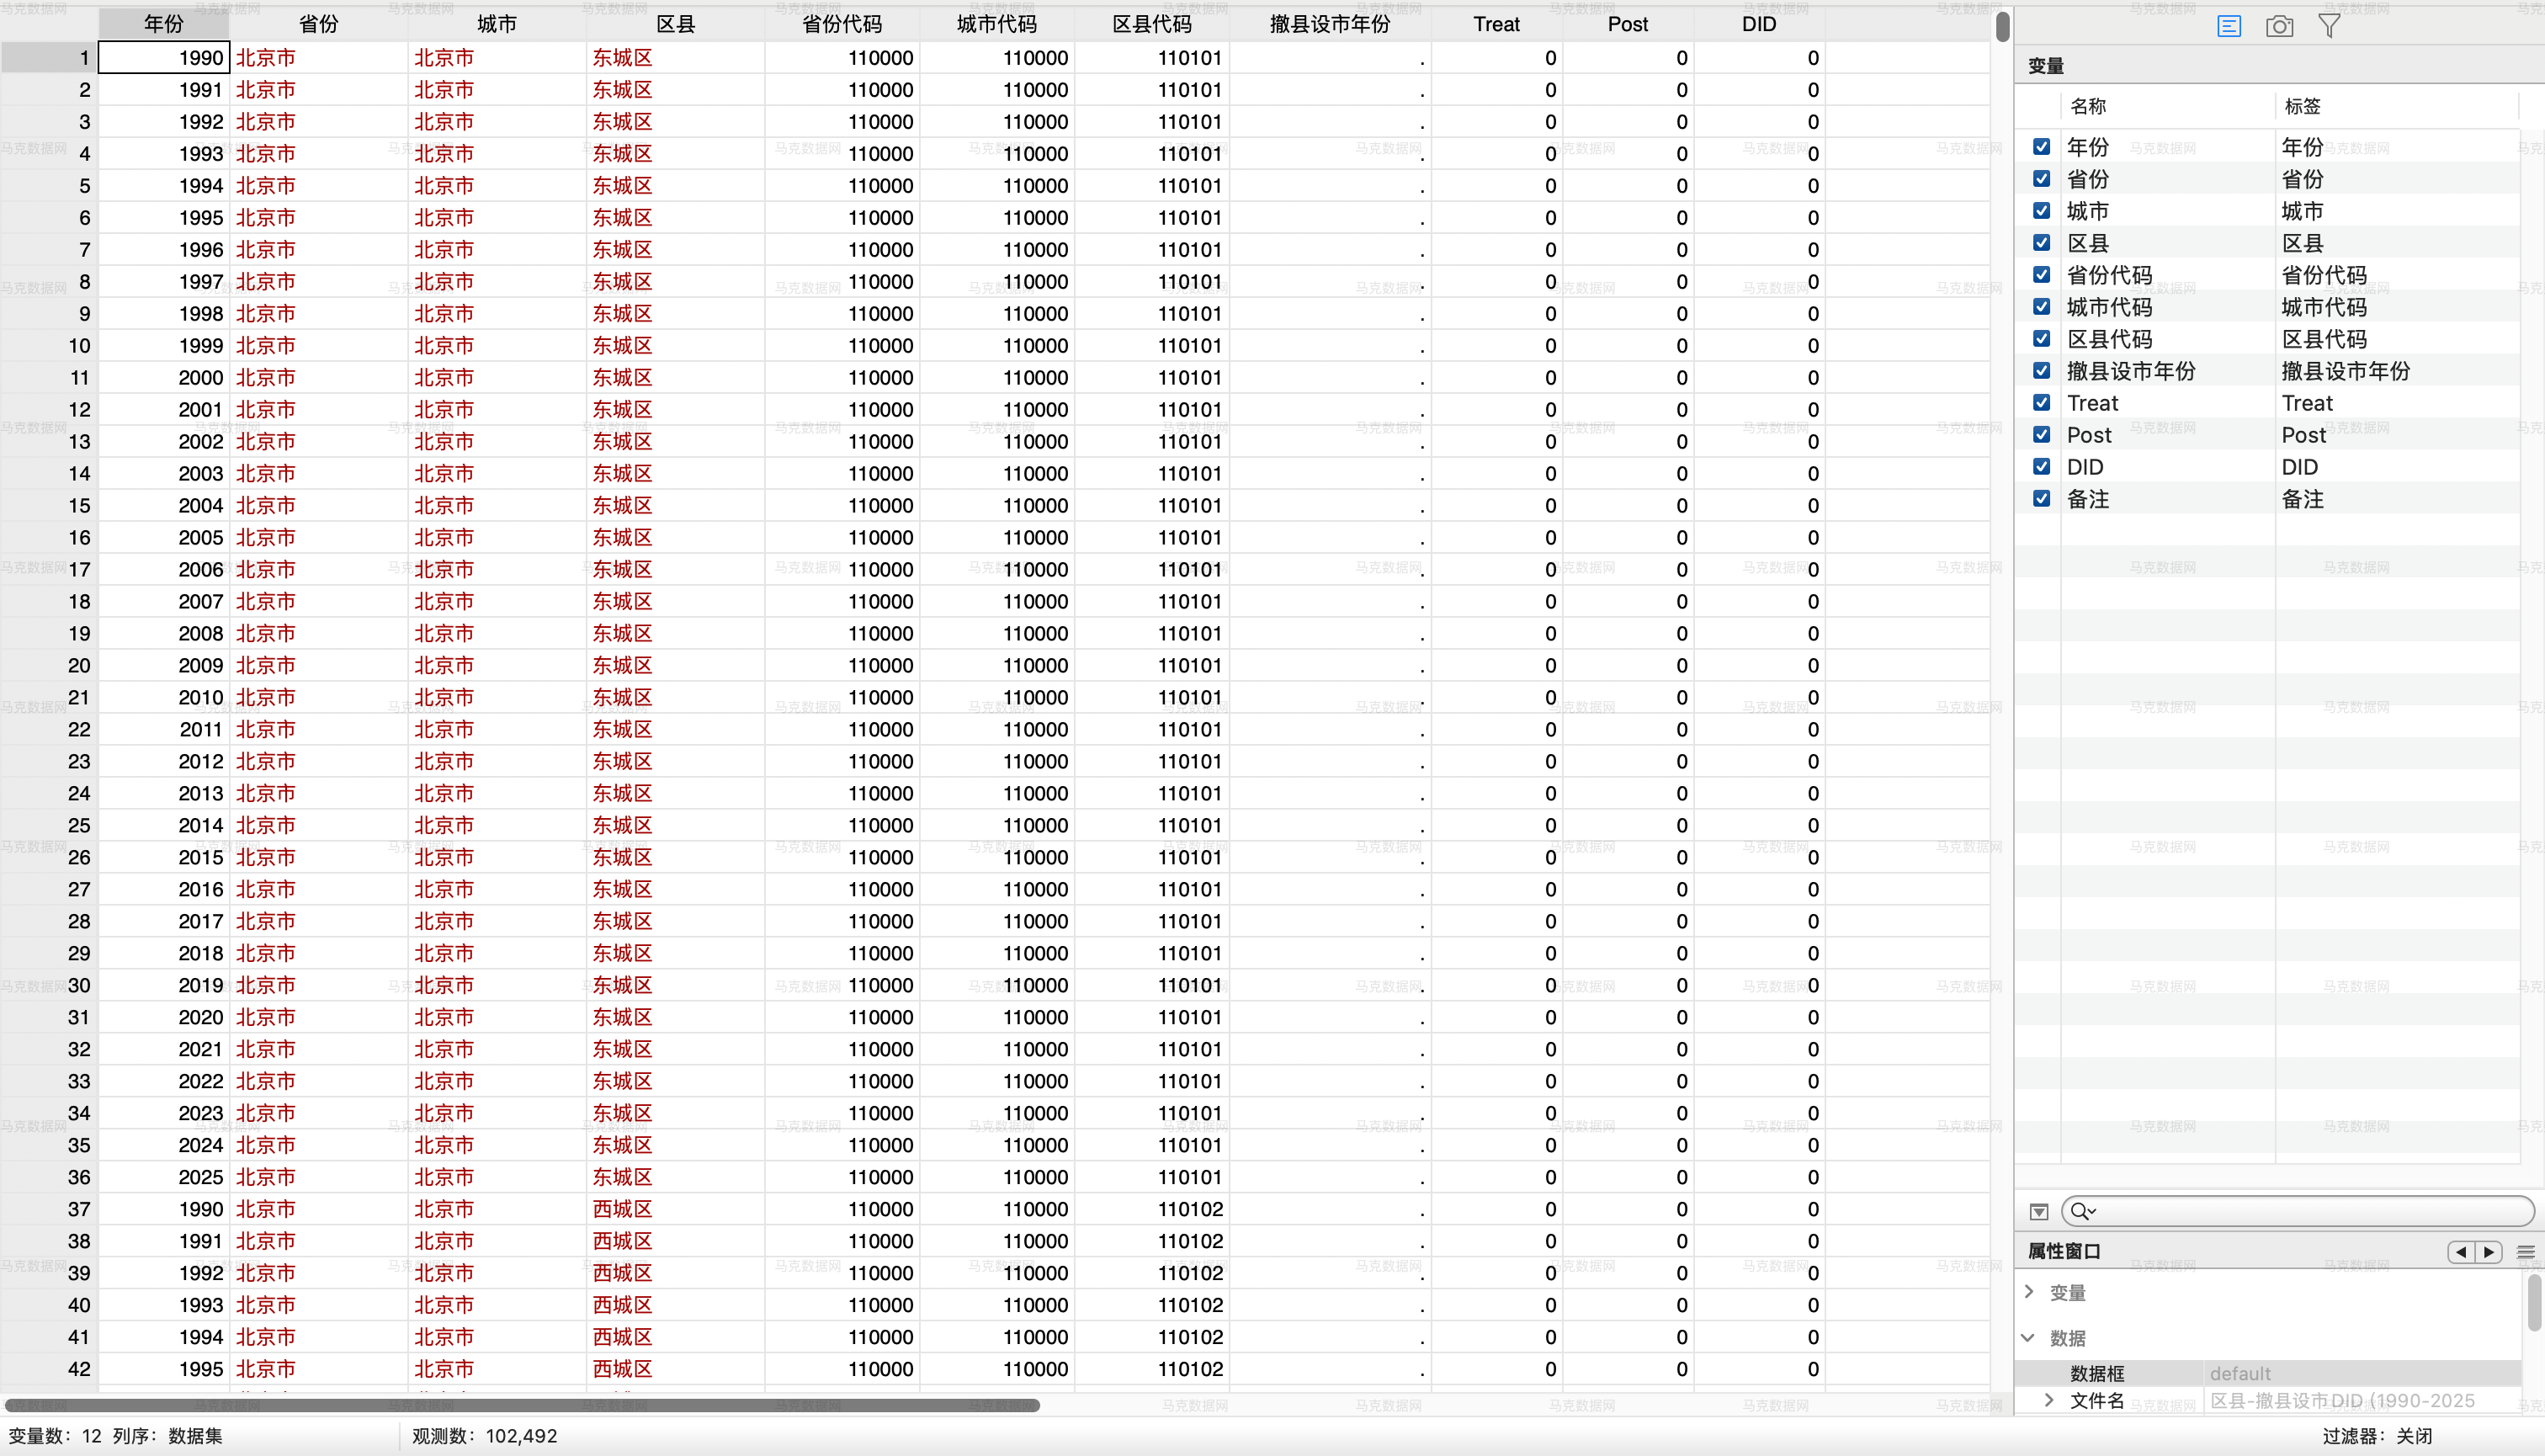Select row number 37 header
The image size is (2545, 1456).
[49, 1209]
